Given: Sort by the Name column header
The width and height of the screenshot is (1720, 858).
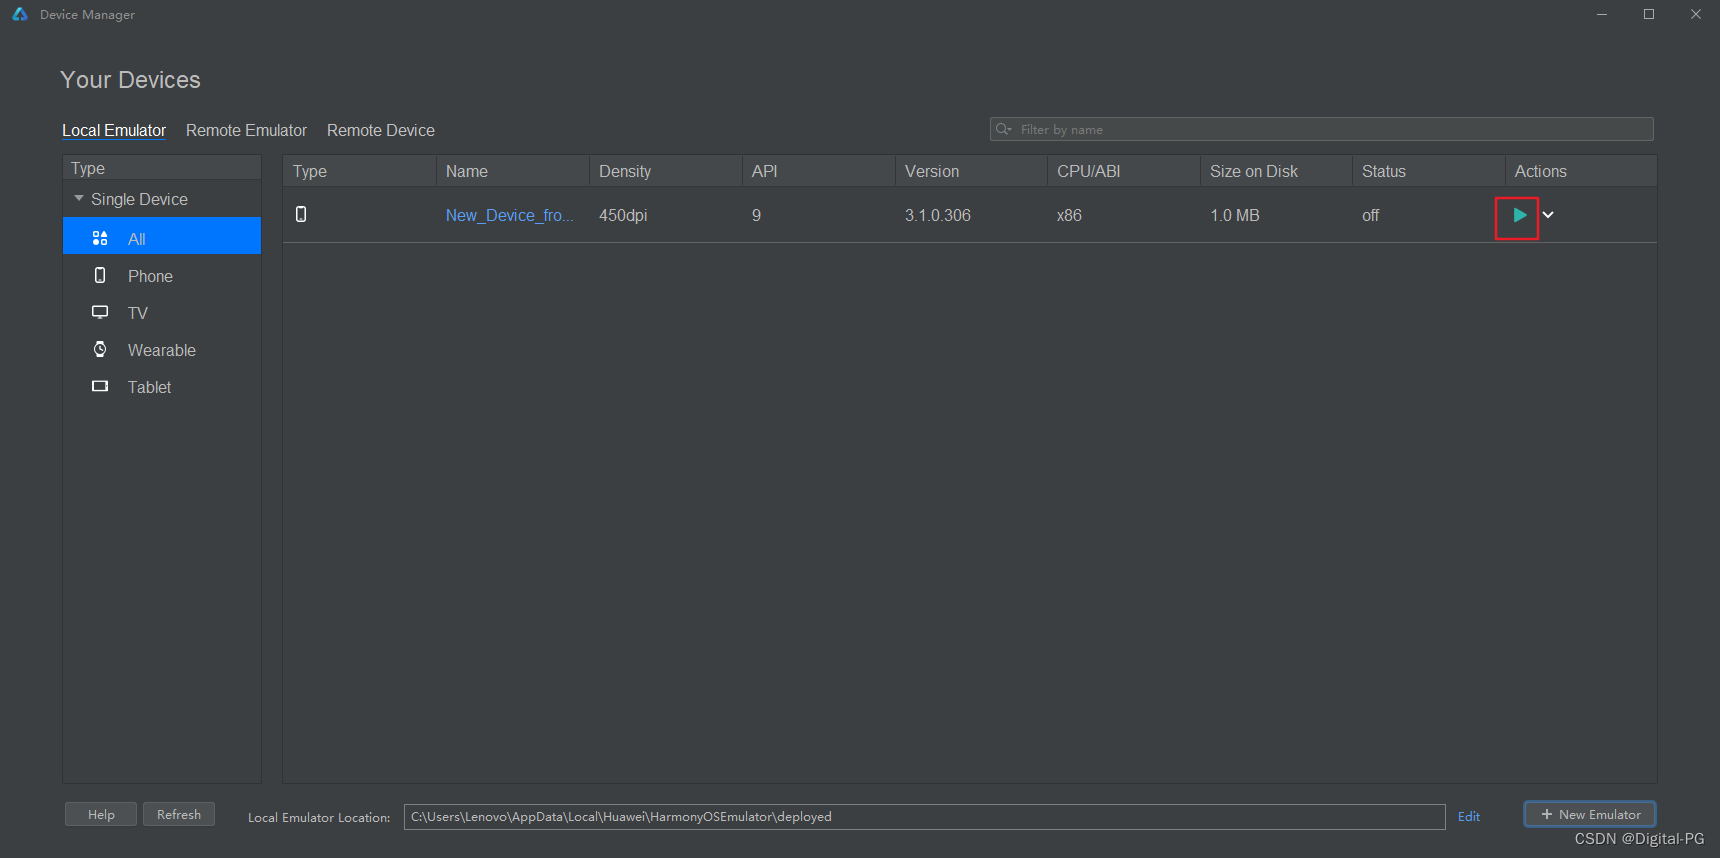Looking at the screenshot, I should [x=512, y=171].
